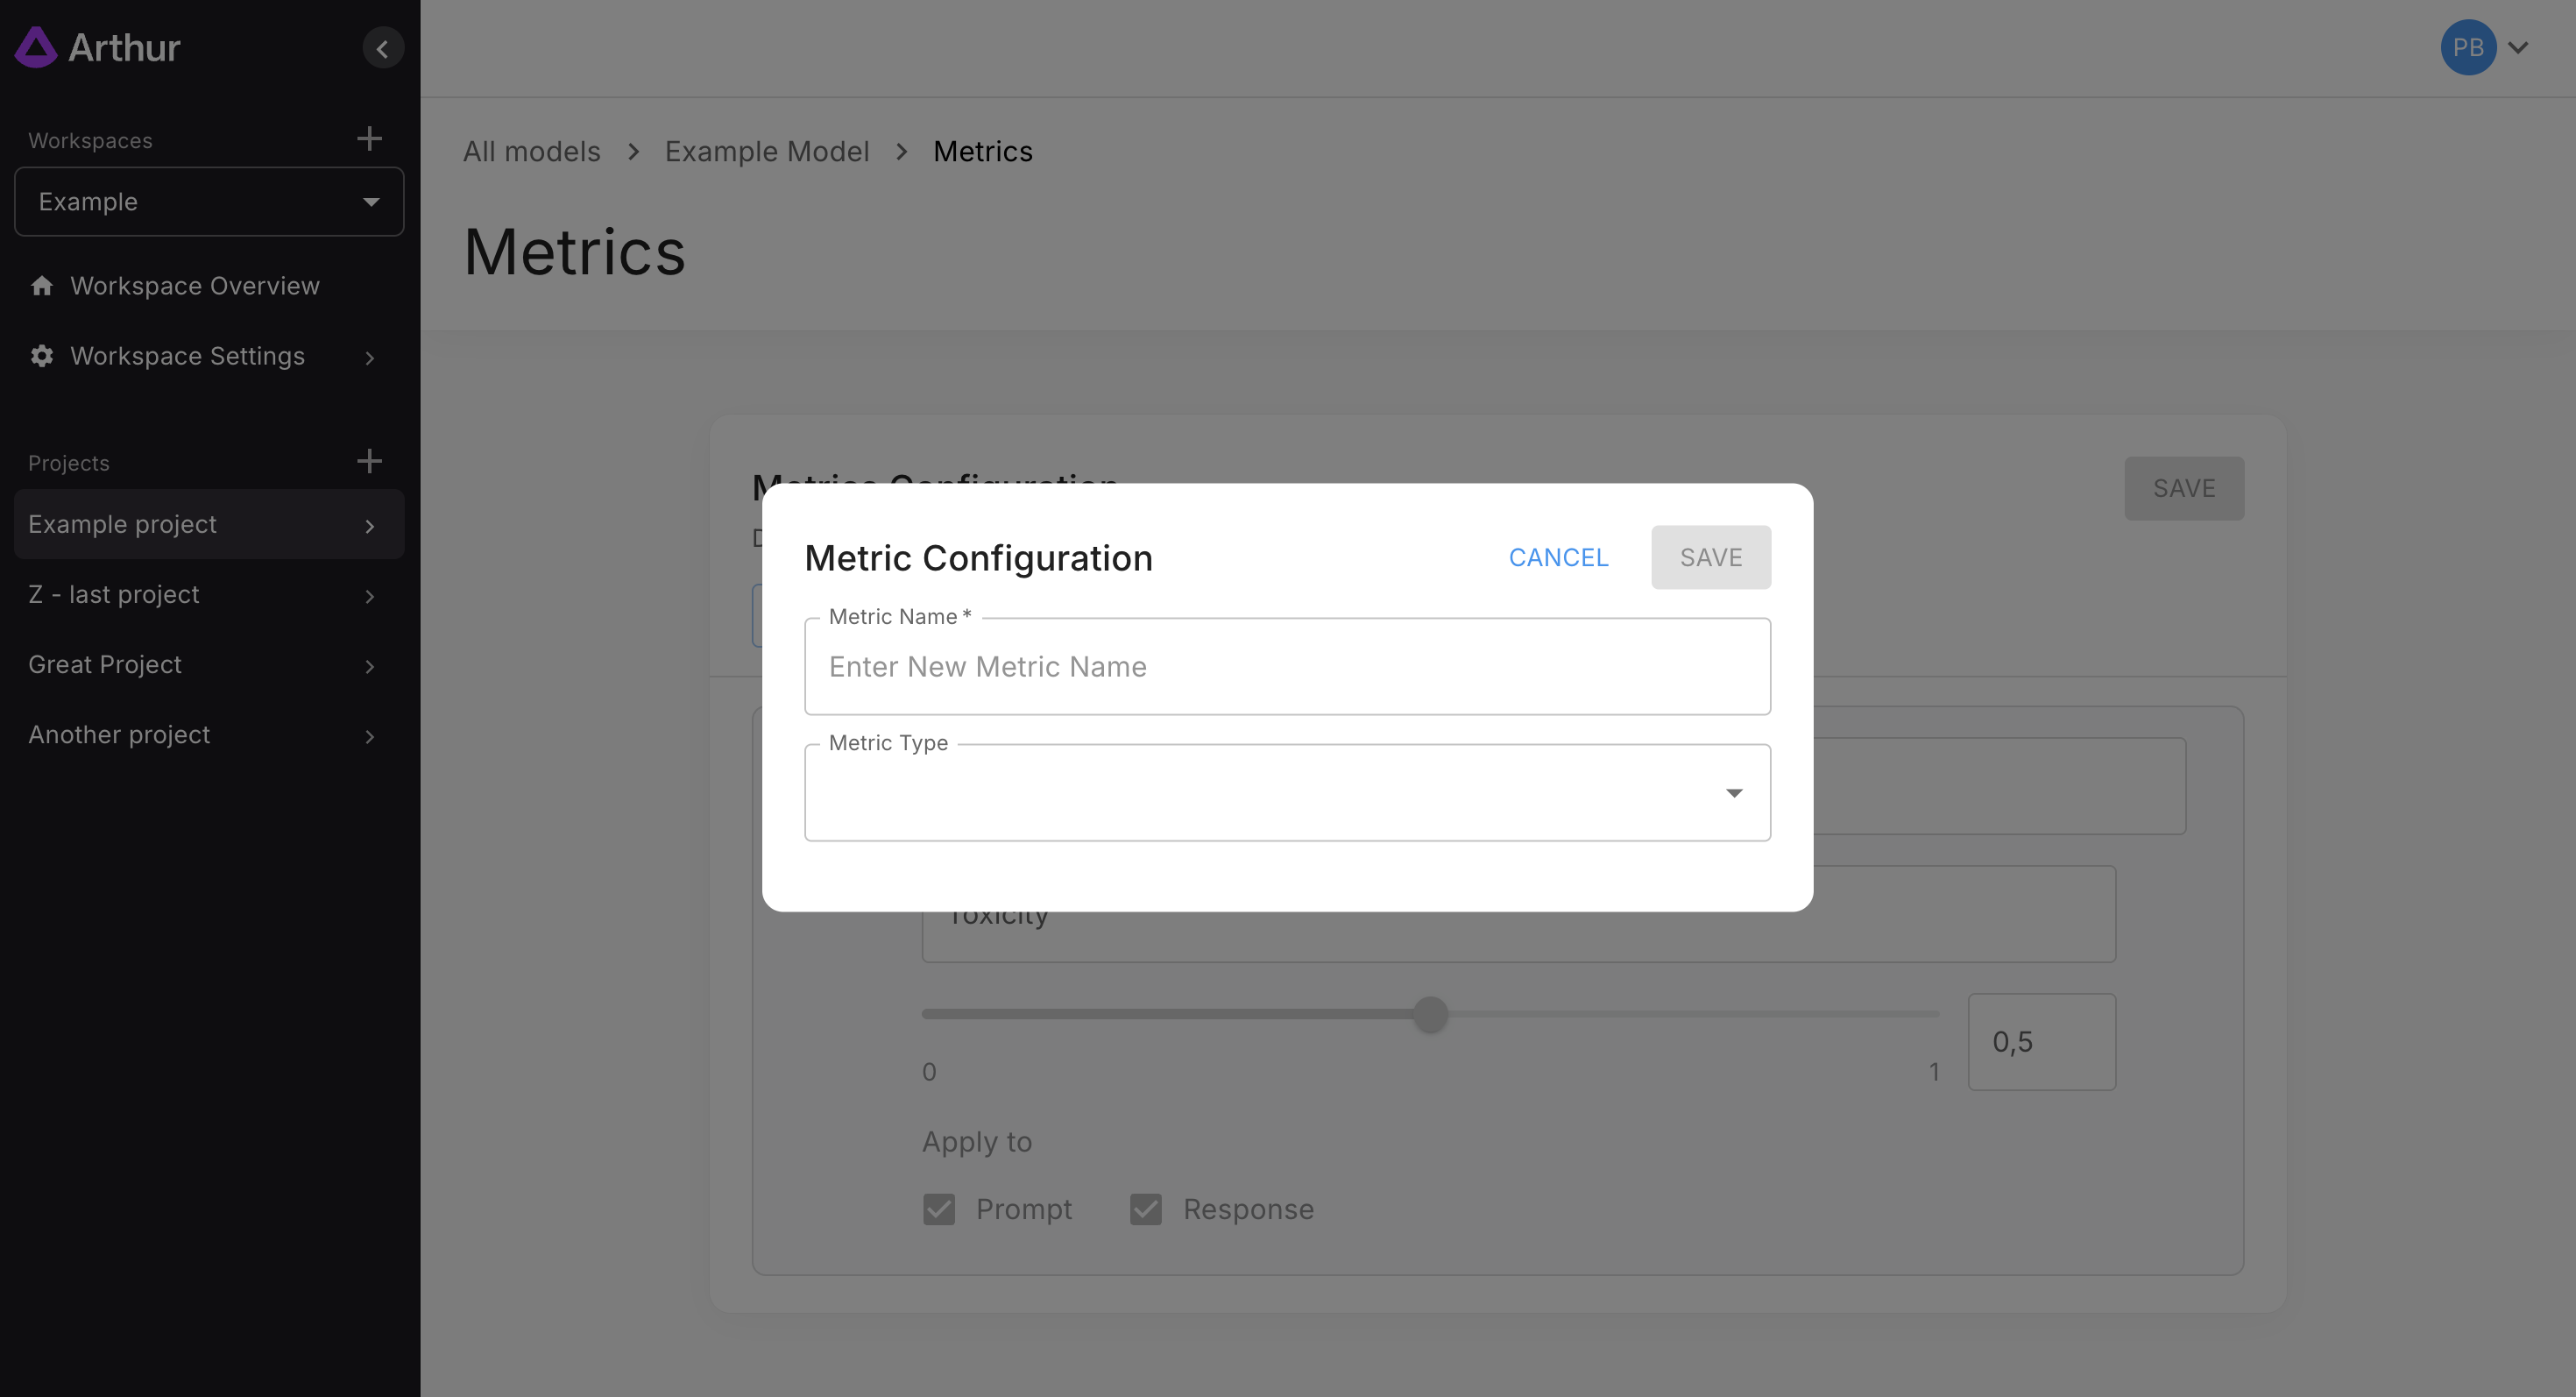Screen dimensions: 2576x1397
Task: Add a new workspace with the plus icon
Action: pos(369,139)
